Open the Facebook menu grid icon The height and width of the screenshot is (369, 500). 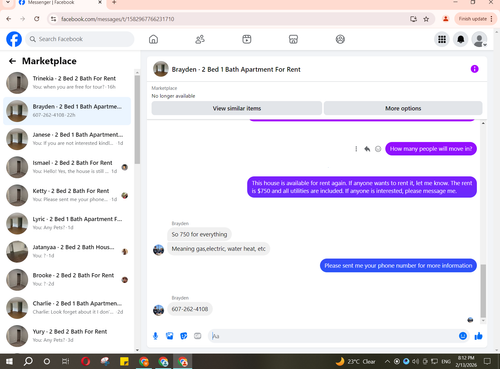click(442, 39)
